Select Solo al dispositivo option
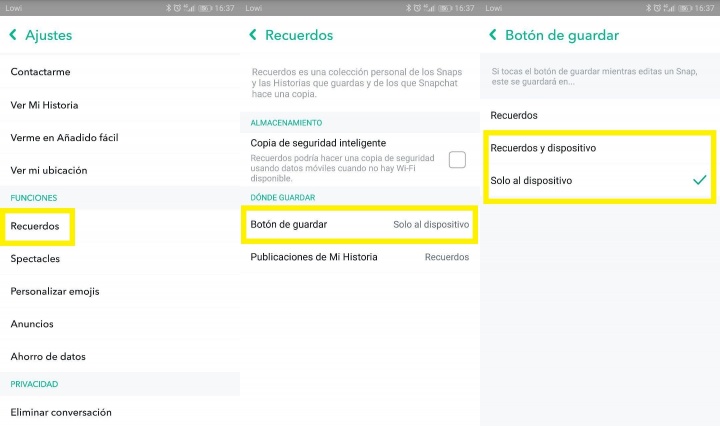The width and height of the screenshot is (720, 426). [x=600, y=180]
